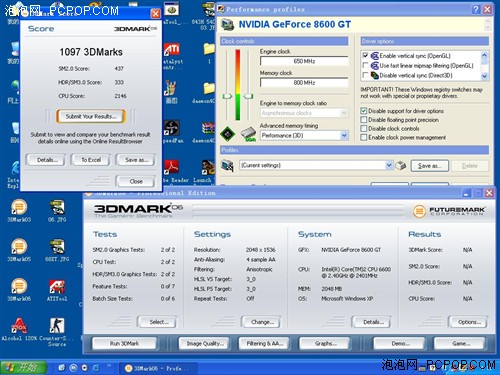This screenshot has width=500, height=375.
Task: Open Options under 3DMark06 Results
Action: pyautogui.click(x=469, y=322)
